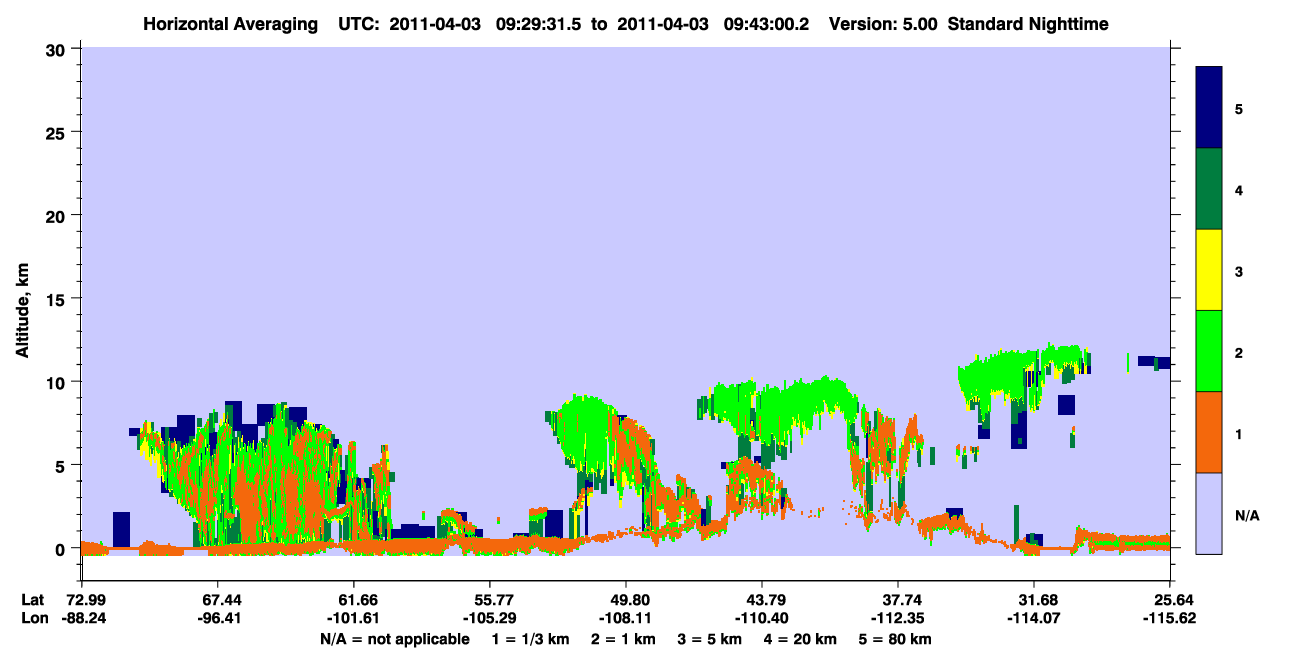The width and height of the screenshot is (1300, 667).
Task: Click the longitude value -108.11
Action: click(626, 619)
